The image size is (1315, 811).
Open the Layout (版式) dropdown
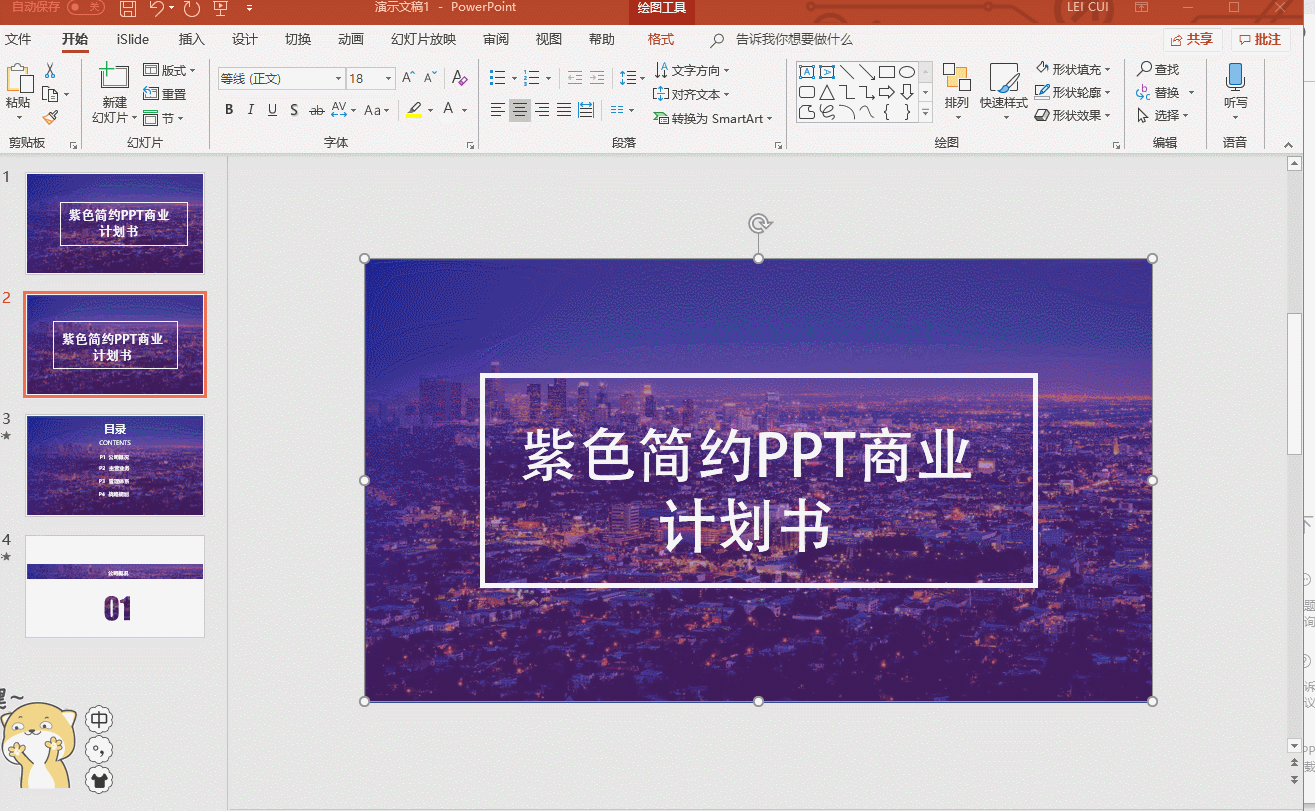169,70
